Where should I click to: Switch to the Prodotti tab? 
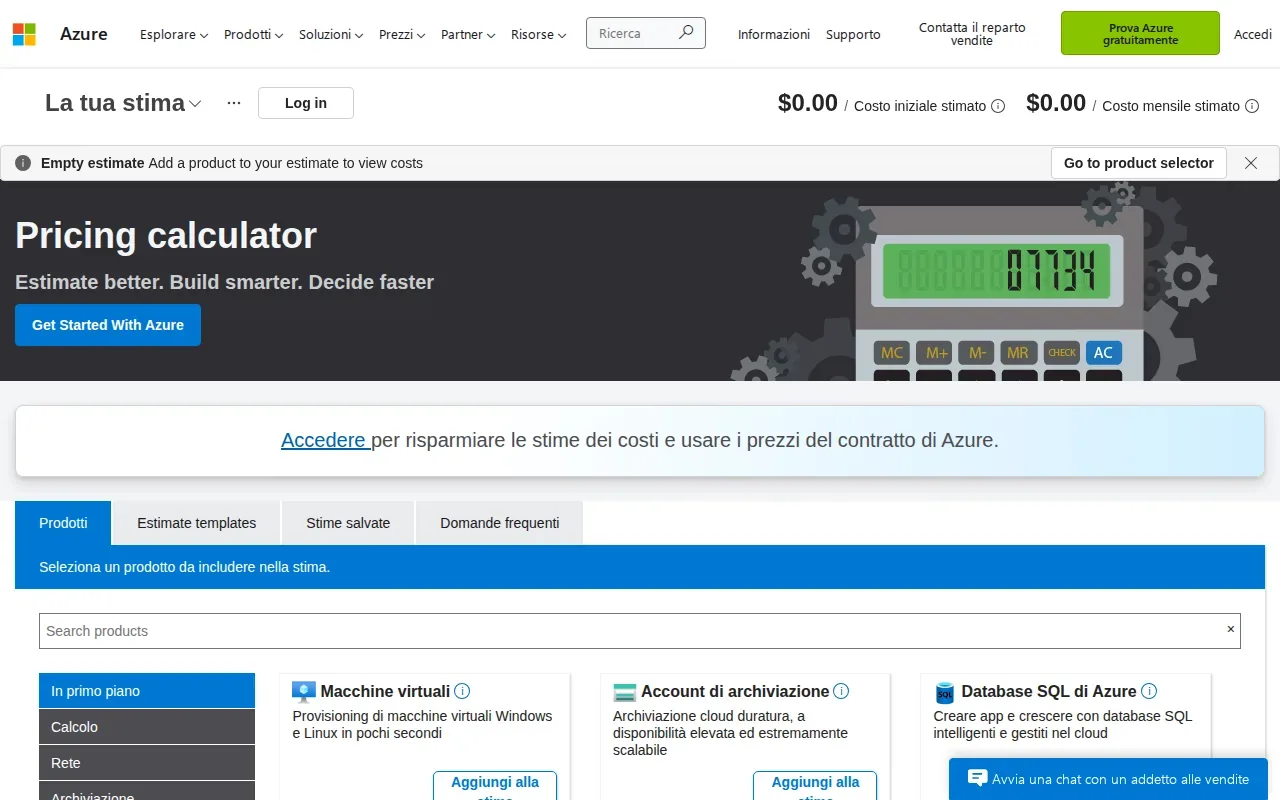(x=63, y=523)
